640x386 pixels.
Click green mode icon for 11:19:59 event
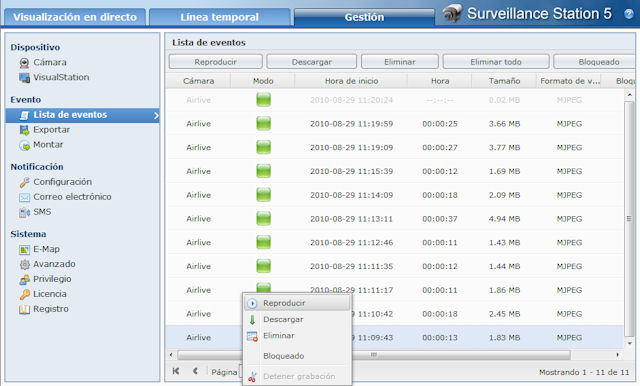[263, 123]
